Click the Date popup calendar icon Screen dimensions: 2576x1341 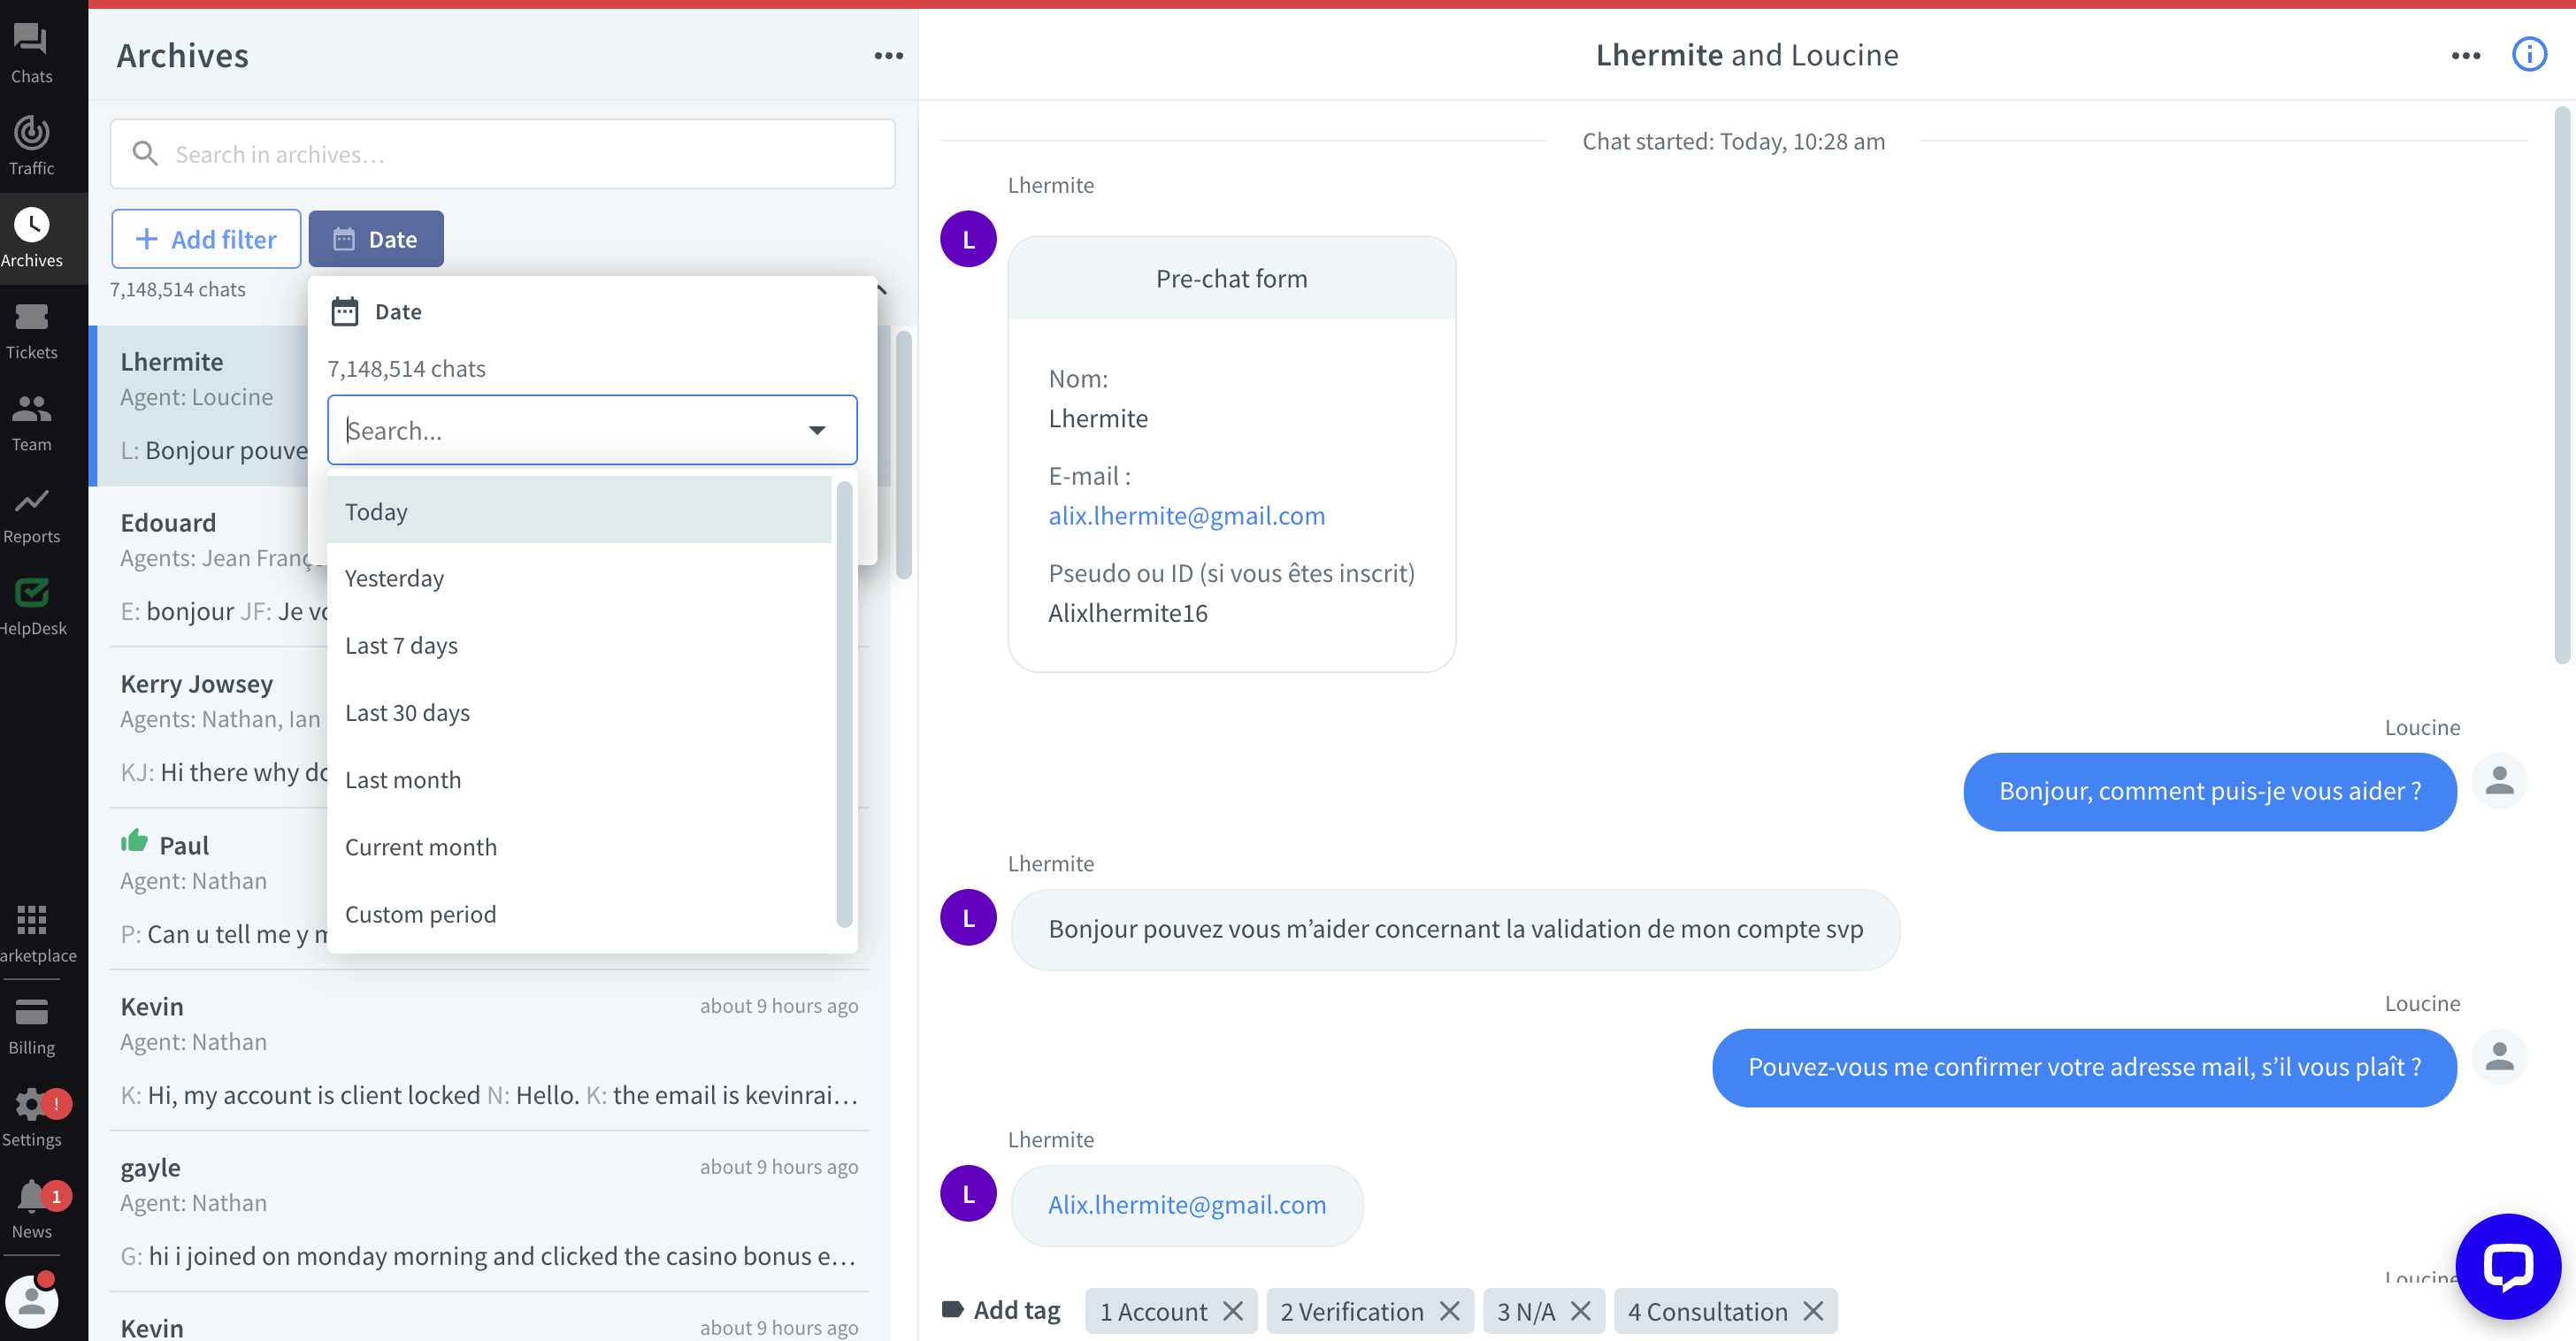[x=344, y=311]
